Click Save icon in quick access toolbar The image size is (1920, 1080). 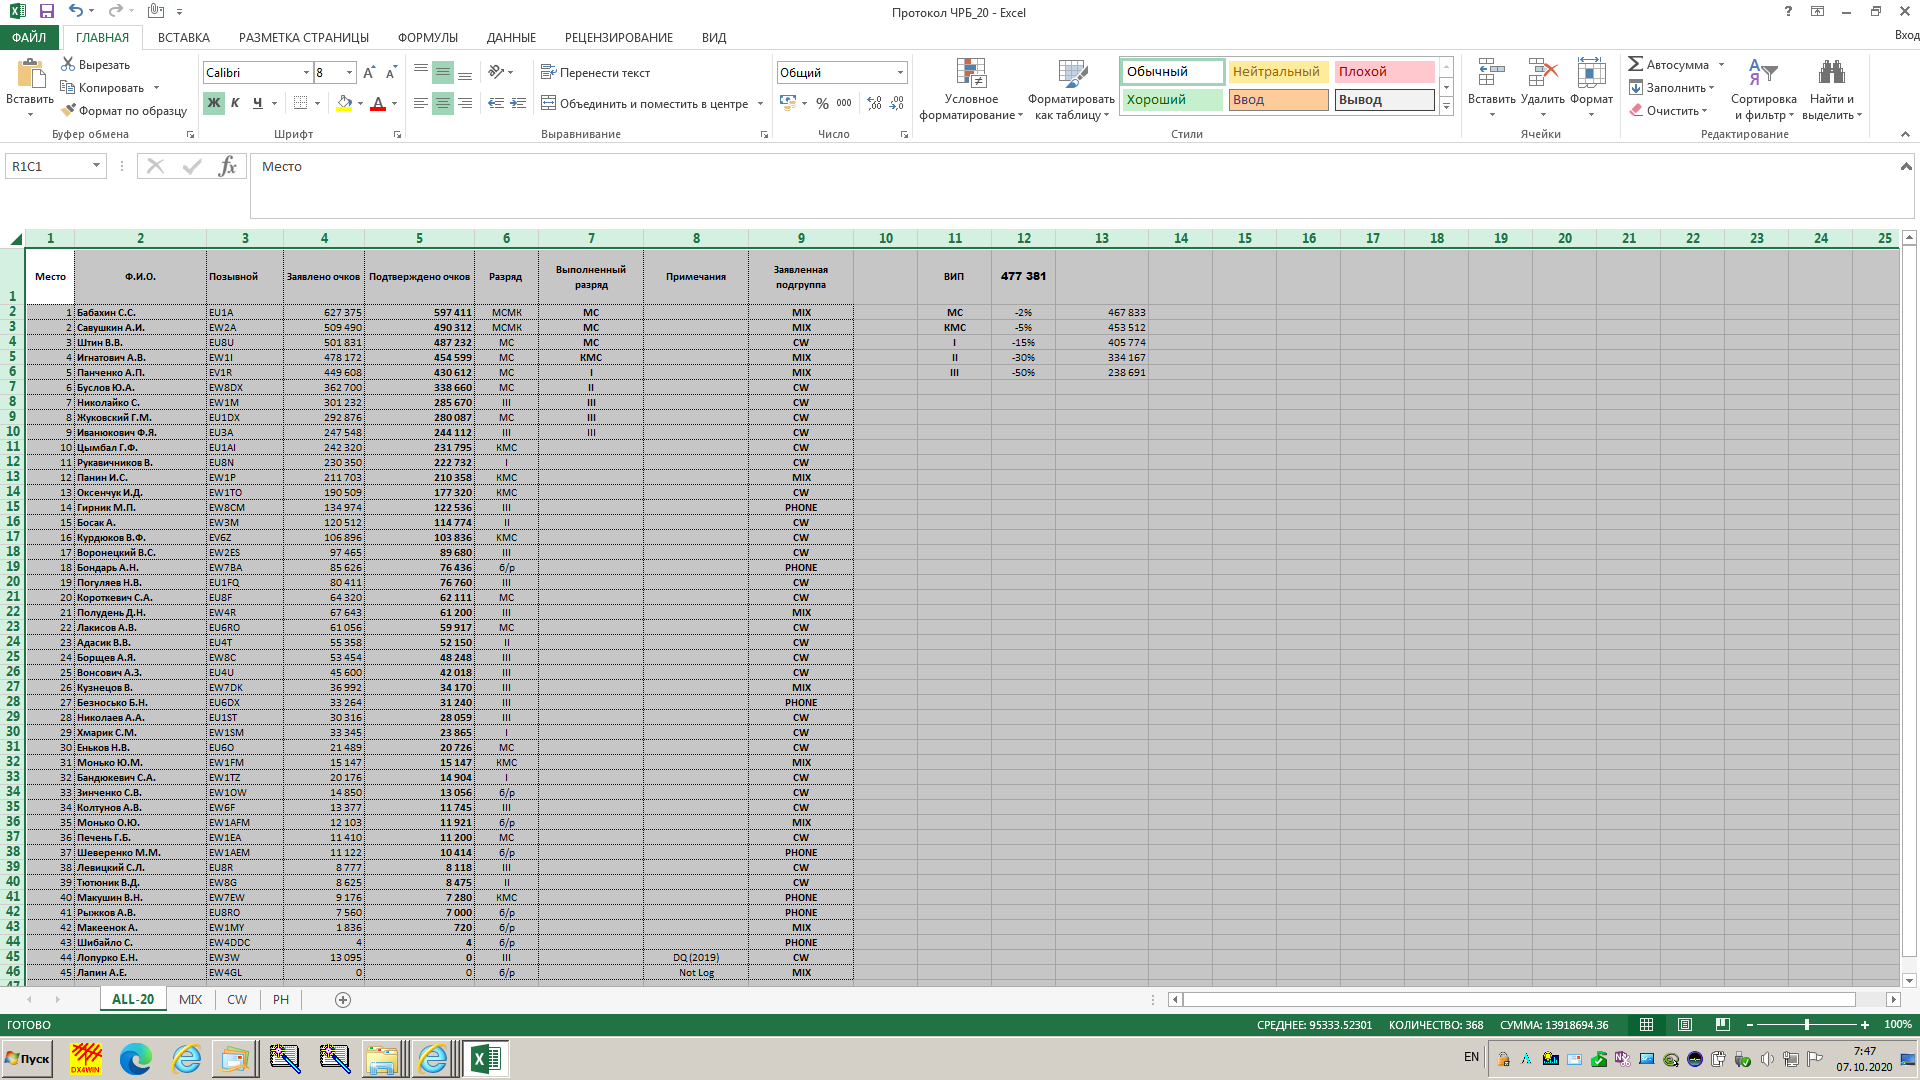click(x=46, y=12)
